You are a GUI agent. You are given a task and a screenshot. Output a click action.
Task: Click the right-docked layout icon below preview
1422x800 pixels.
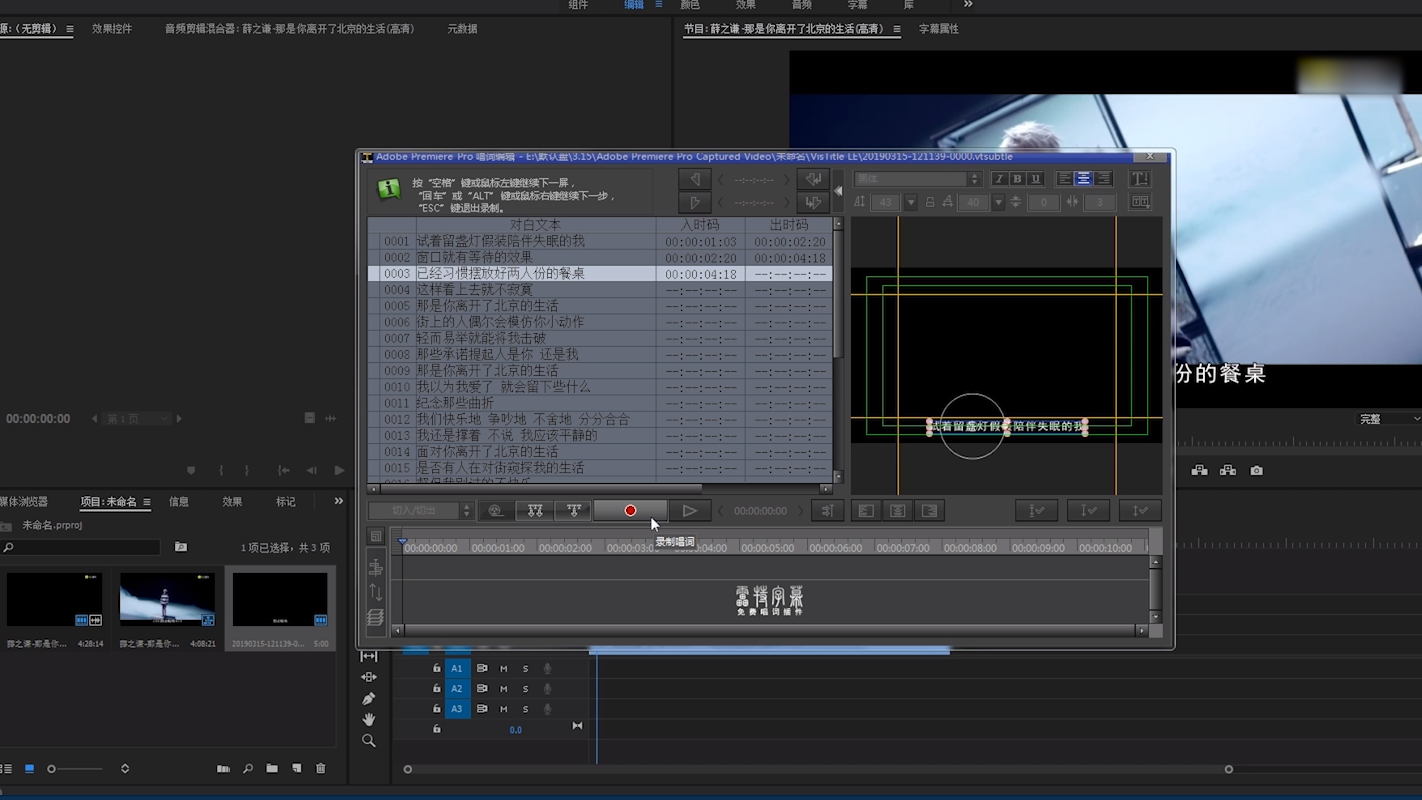(930, 511)
